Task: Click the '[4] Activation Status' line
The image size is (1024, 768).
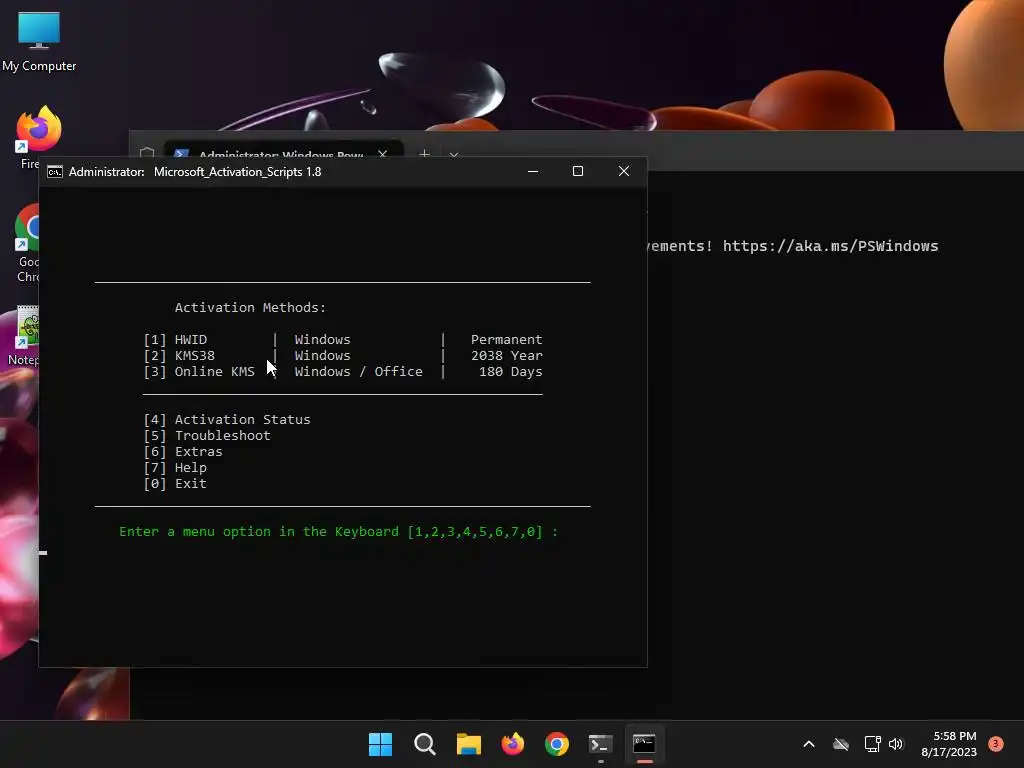Action: click(227, 420)
